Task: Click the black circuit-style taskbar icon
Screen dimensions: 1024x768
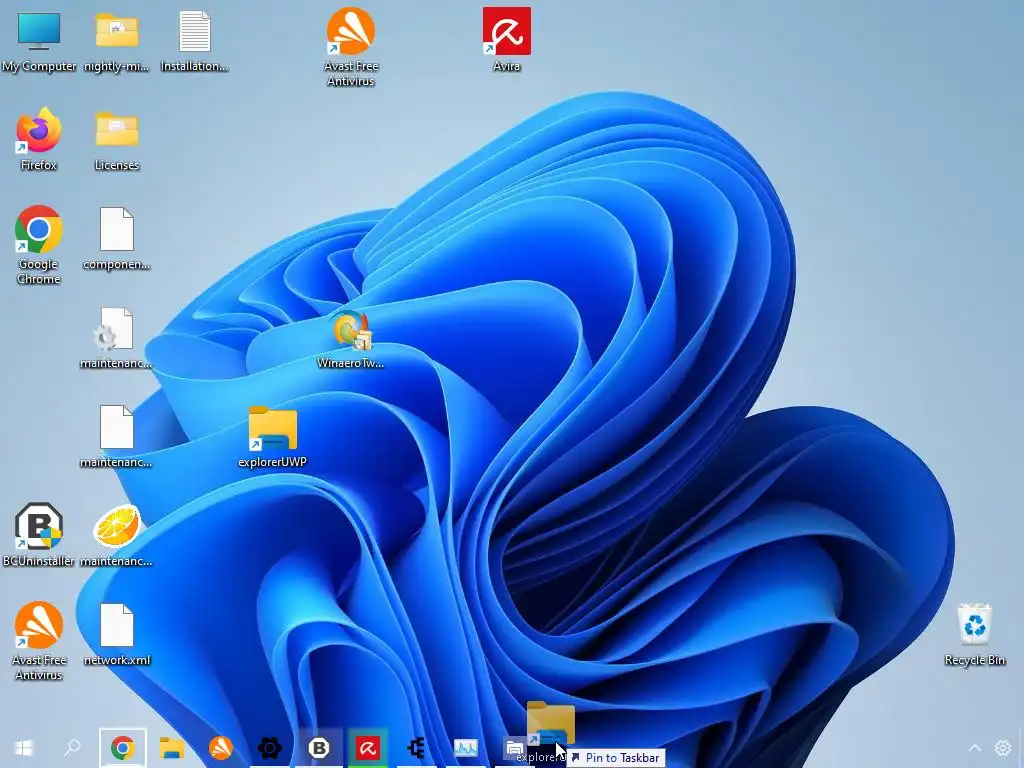Action: point(417,748)
